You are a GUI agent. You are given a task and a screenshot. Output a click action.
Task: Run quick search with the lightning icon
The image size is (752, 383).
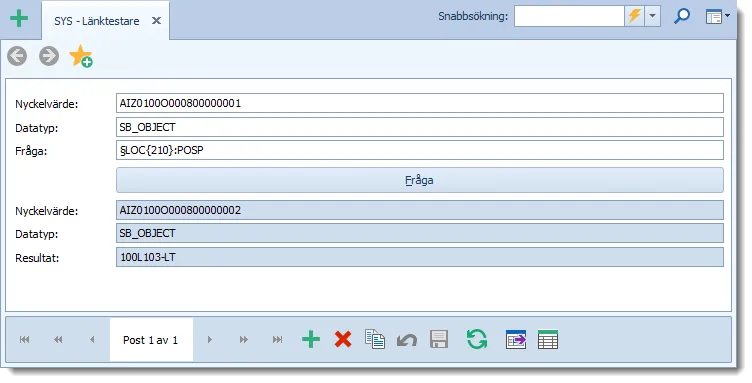634,16
